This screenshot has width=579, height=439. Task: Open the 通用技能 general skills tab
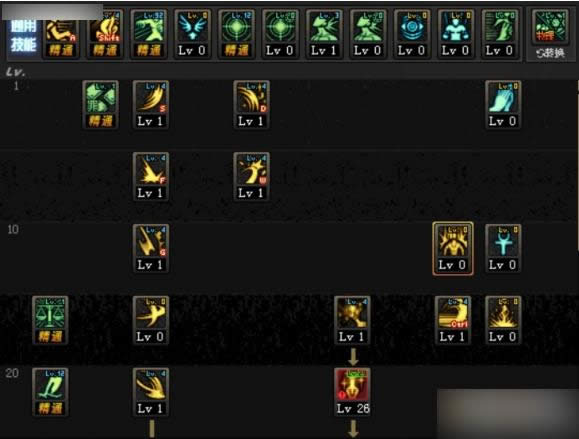pyautogui.click(x=24, y=36)
